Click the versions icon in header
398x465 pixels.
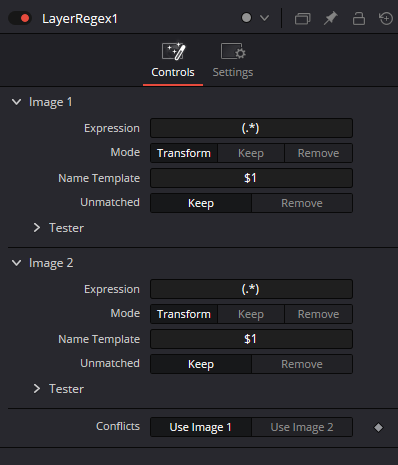(x=303, y=18)
